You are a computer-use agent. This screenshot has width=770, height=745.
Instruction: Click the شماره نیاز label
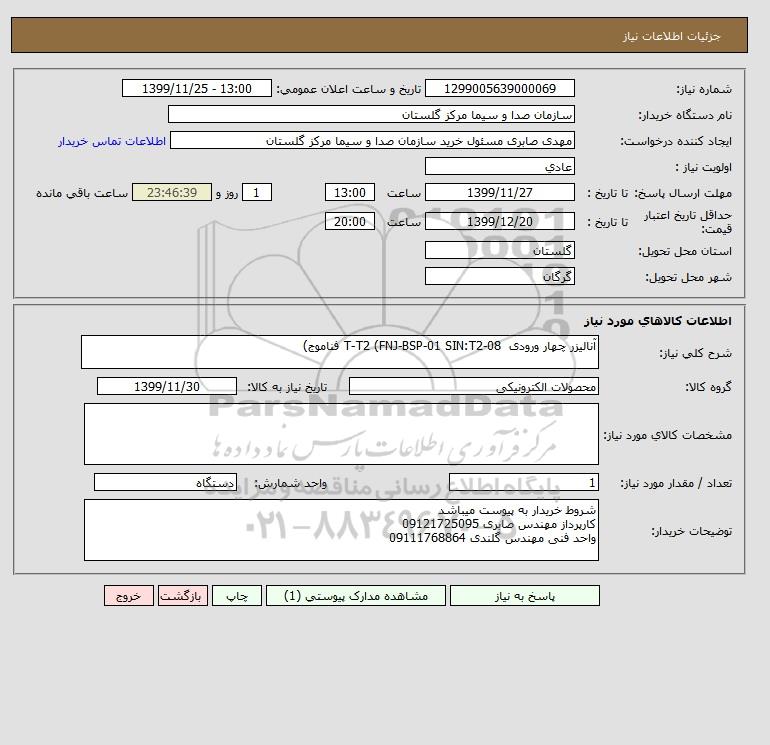click(704, 89)
